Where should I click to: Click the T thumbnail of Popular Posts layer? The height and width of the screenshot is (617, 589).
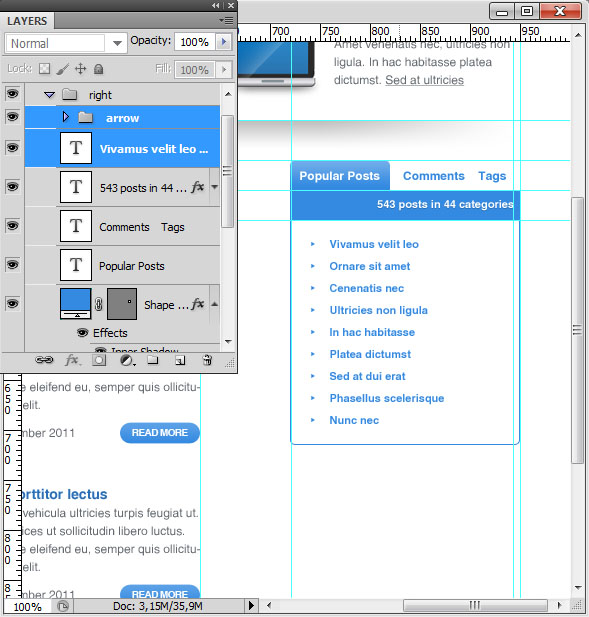point(76,265)
